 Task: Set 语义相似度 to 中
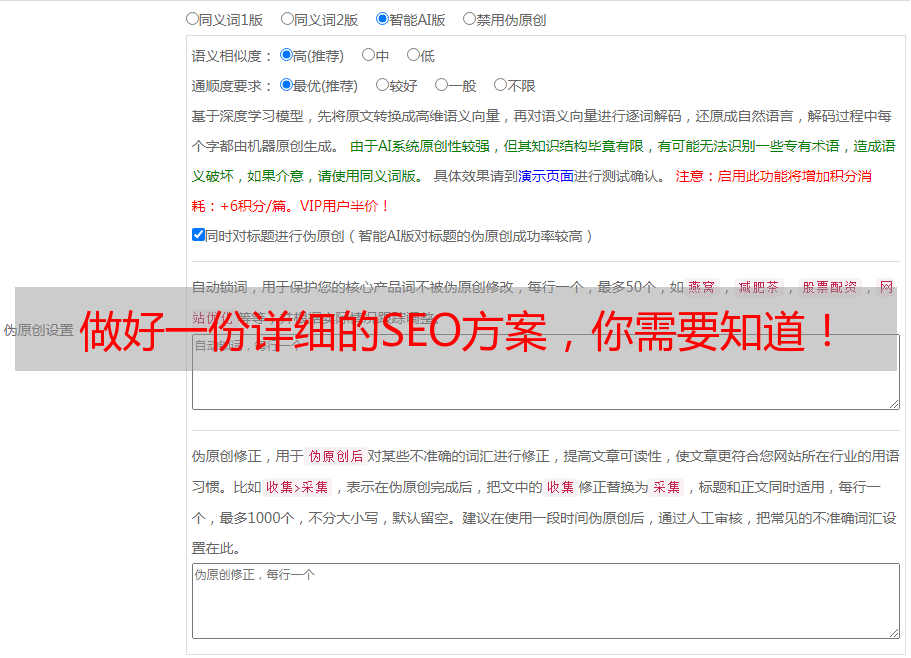(x=368, y=55)
